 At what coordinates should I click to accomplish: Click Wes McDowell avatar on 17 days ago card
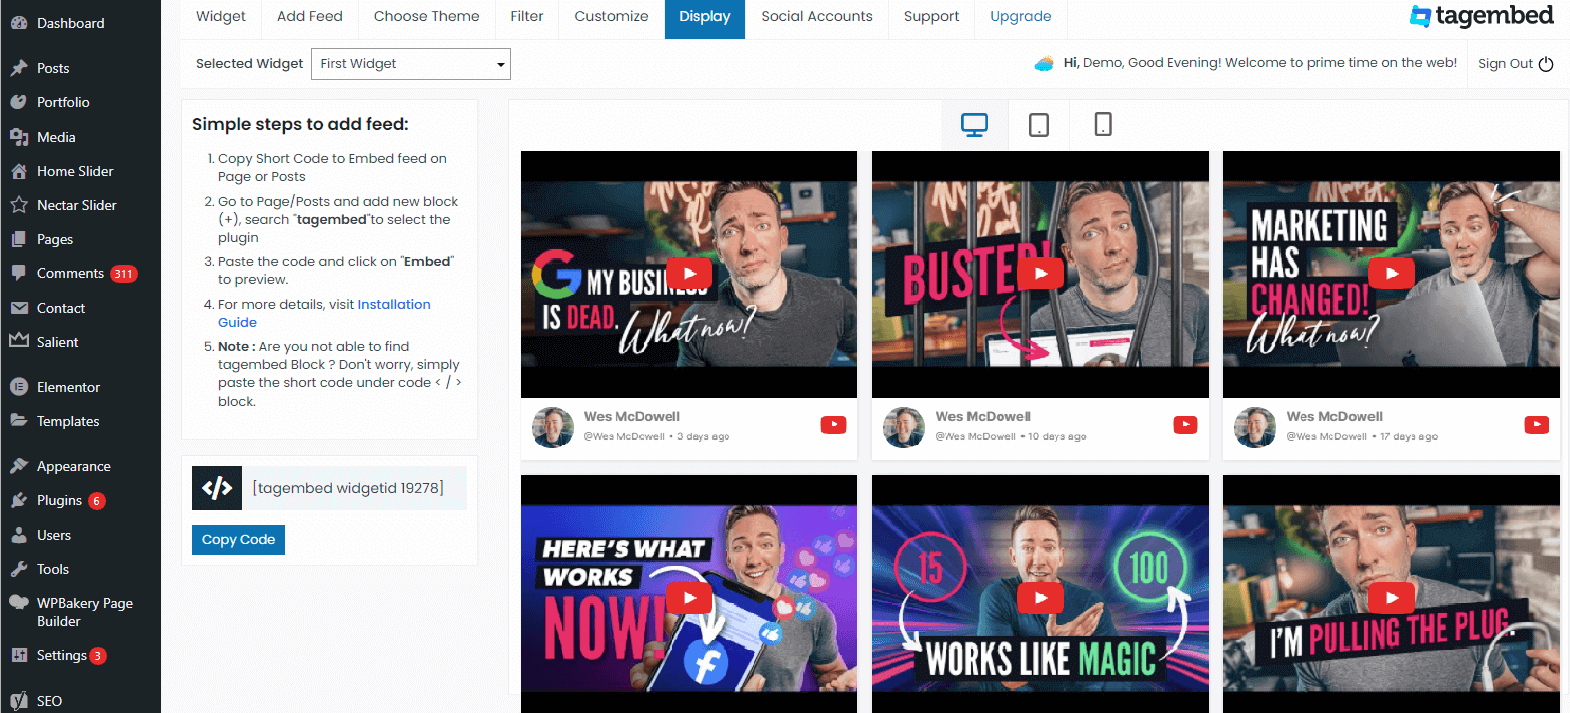pyautogui.click(x=1255, y=427)
